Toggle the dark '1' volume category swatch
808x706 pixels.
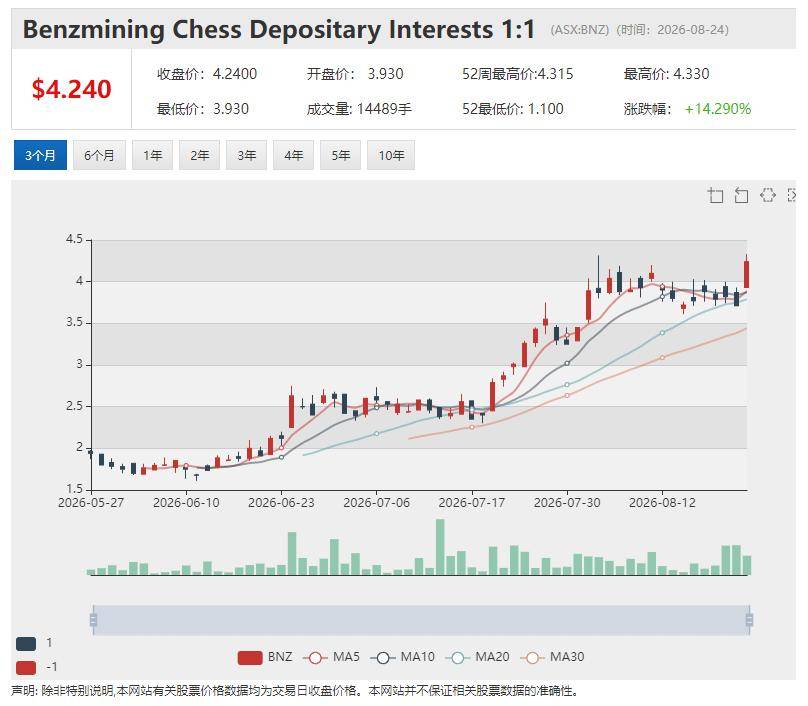point(26,643)
